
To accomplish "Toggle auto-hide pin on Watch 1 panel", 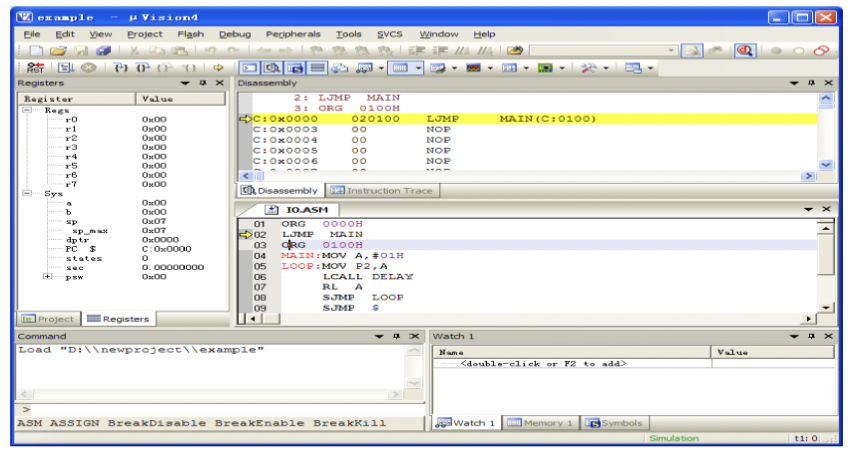I will (811, 336).
